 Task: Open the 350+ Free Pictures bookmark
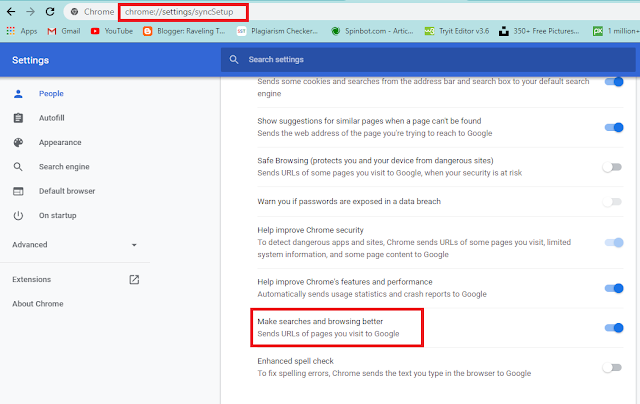click(x=539, y=31)
